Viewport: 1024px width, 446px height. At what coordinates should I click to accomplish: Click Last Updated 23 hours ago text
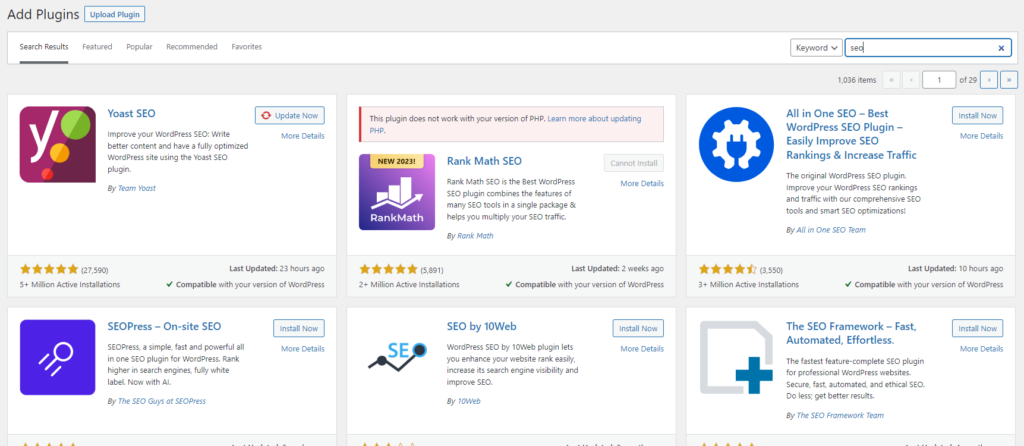277,268
